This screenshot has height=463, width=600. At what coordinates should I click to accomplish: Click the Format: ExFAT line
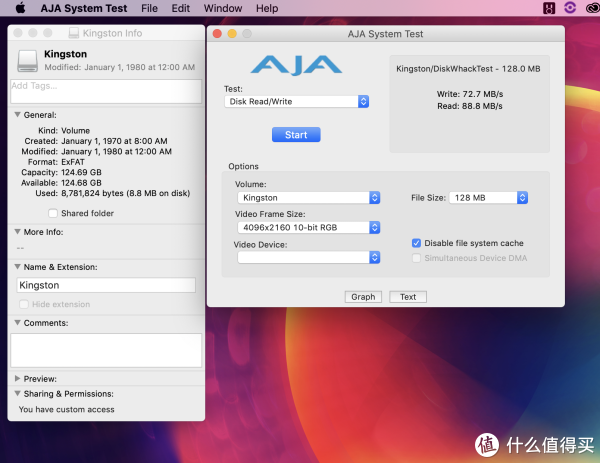(56, 162)
